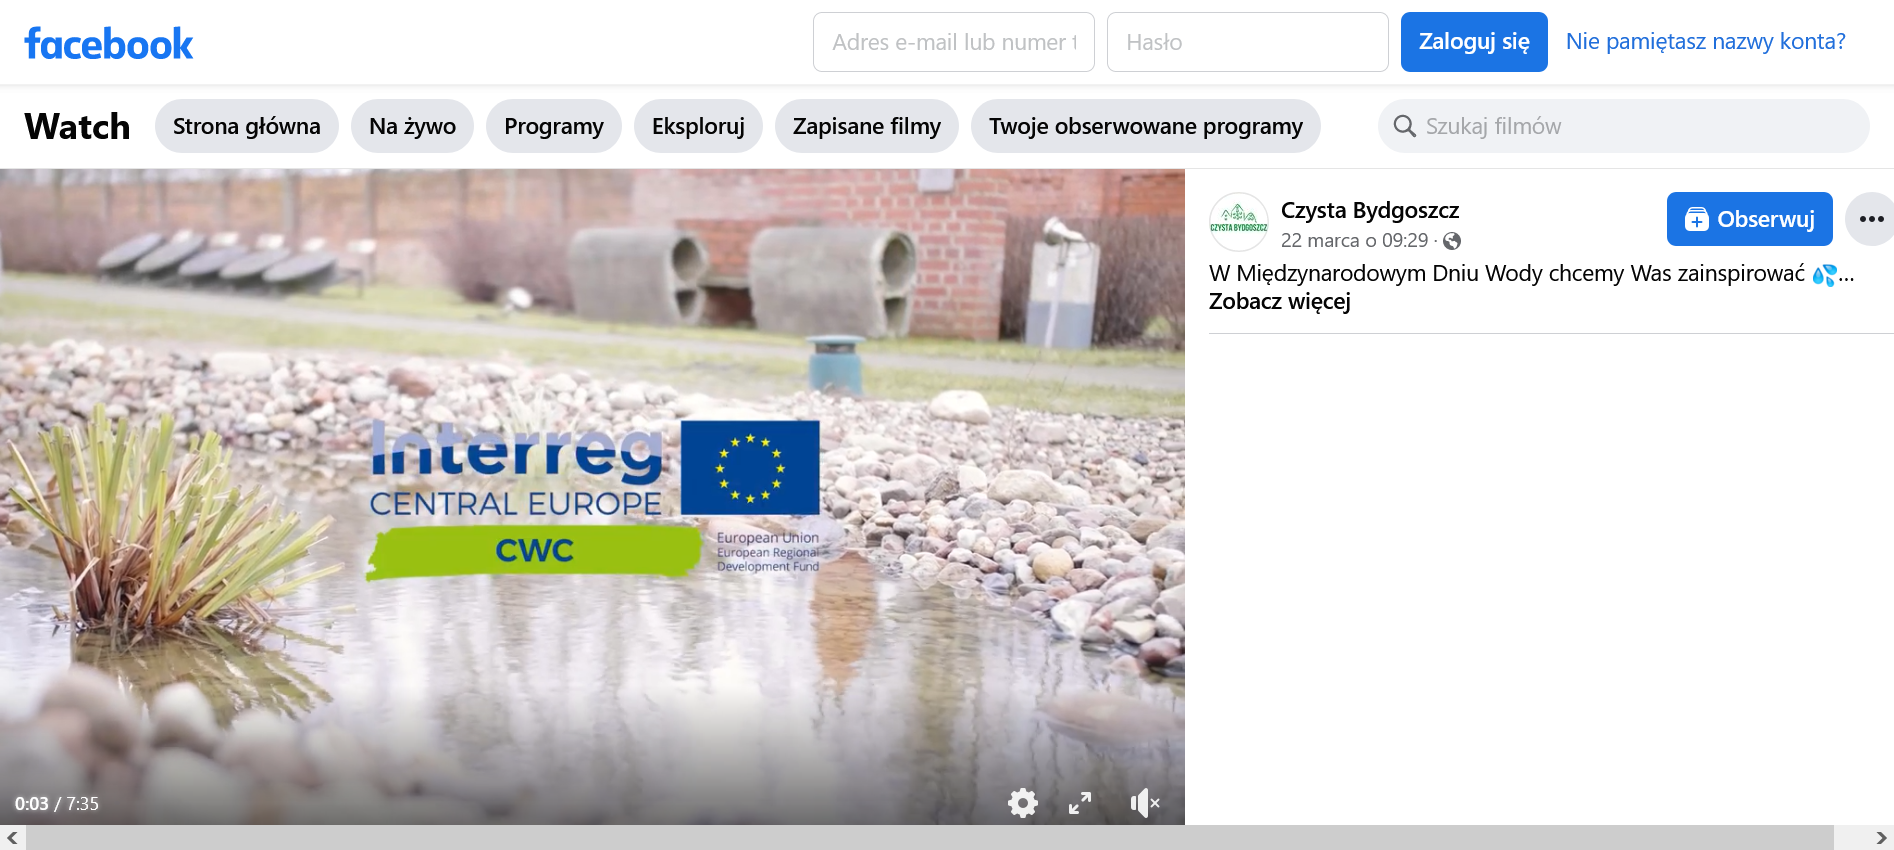Unmute the video sound
The image size is (1894, 850).
(x=1144, y=803)
